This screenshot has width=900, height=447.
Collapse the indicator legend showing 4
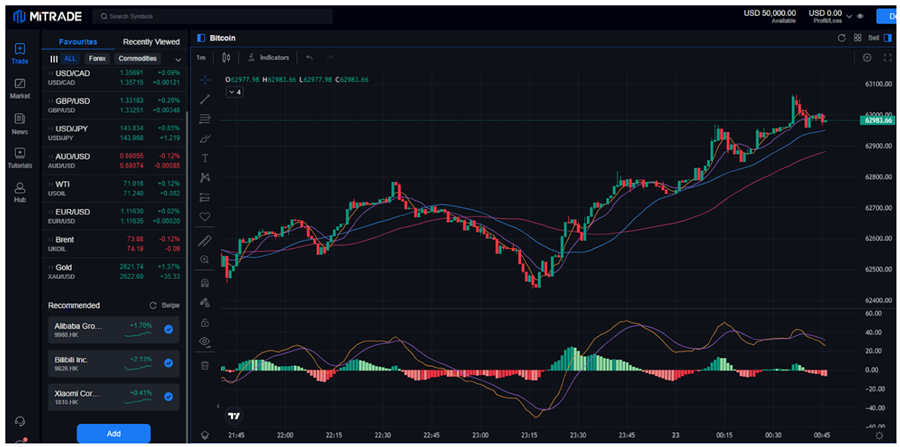tap(234, 92)
